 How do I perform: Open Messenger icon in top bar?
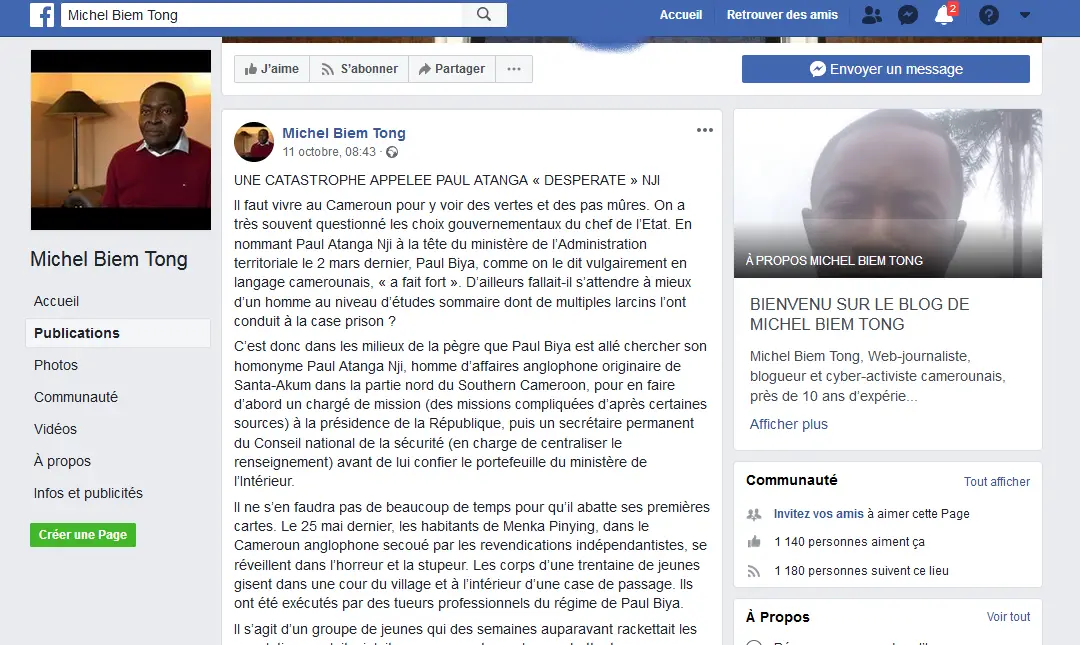point(908,15)
